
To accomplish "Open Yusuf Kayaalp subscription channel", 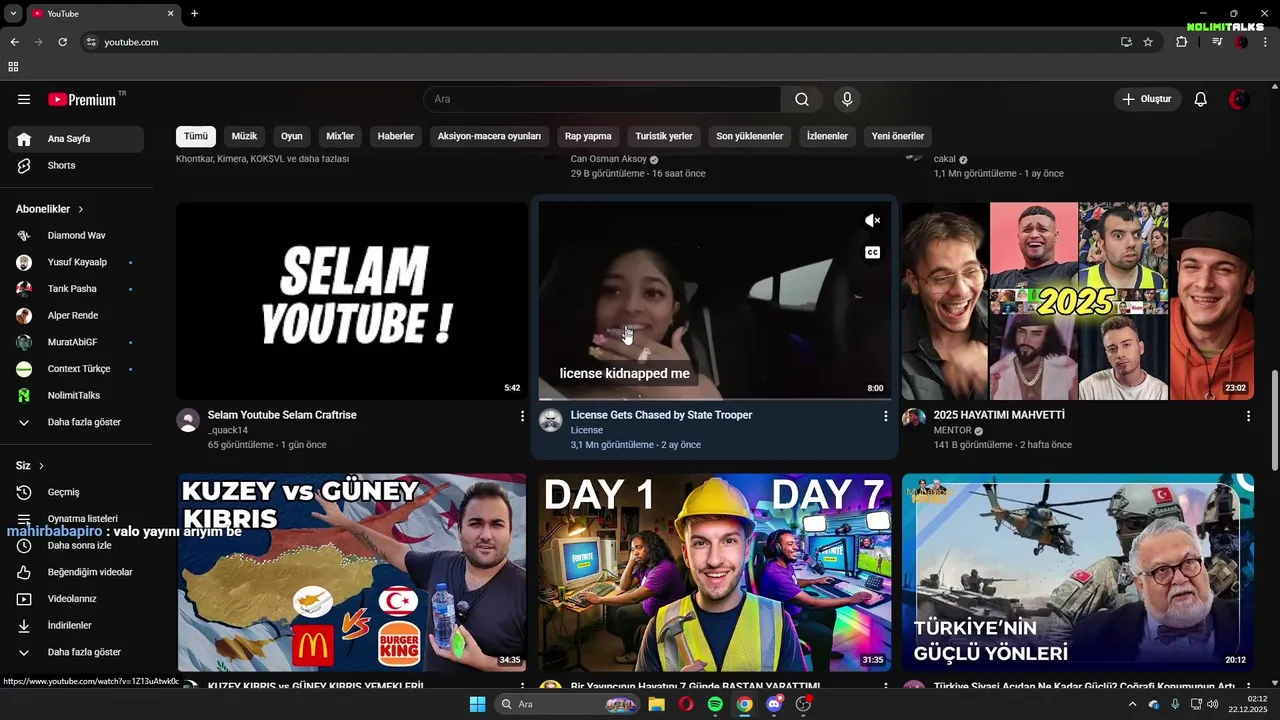I will (x=76, y=262).
